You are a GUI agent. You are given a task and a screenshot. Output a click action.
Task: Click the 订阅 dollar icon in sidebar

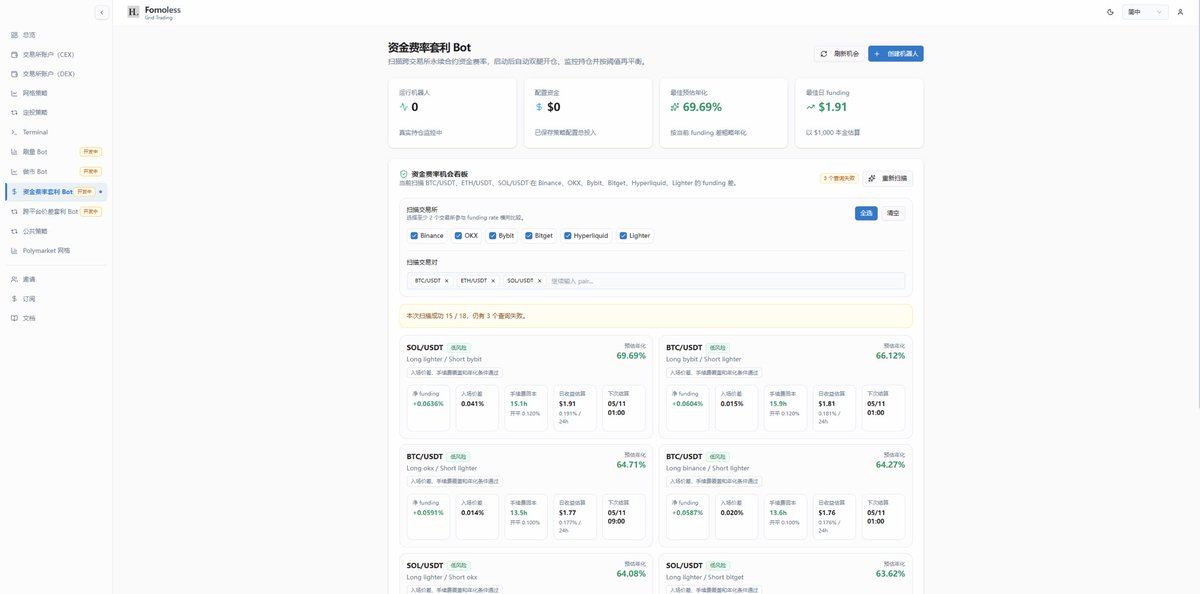(x=14, y=299)
